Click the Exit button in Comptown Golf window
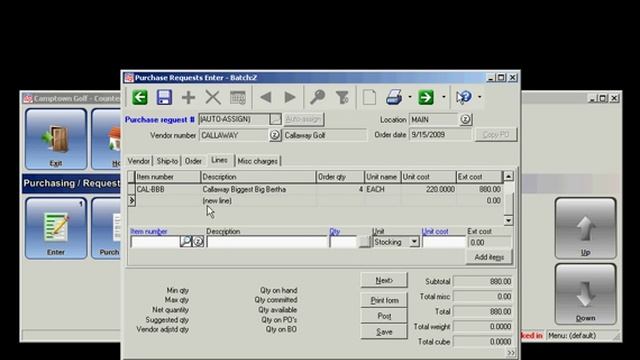640x360 pixels. [x=56, y=139]
